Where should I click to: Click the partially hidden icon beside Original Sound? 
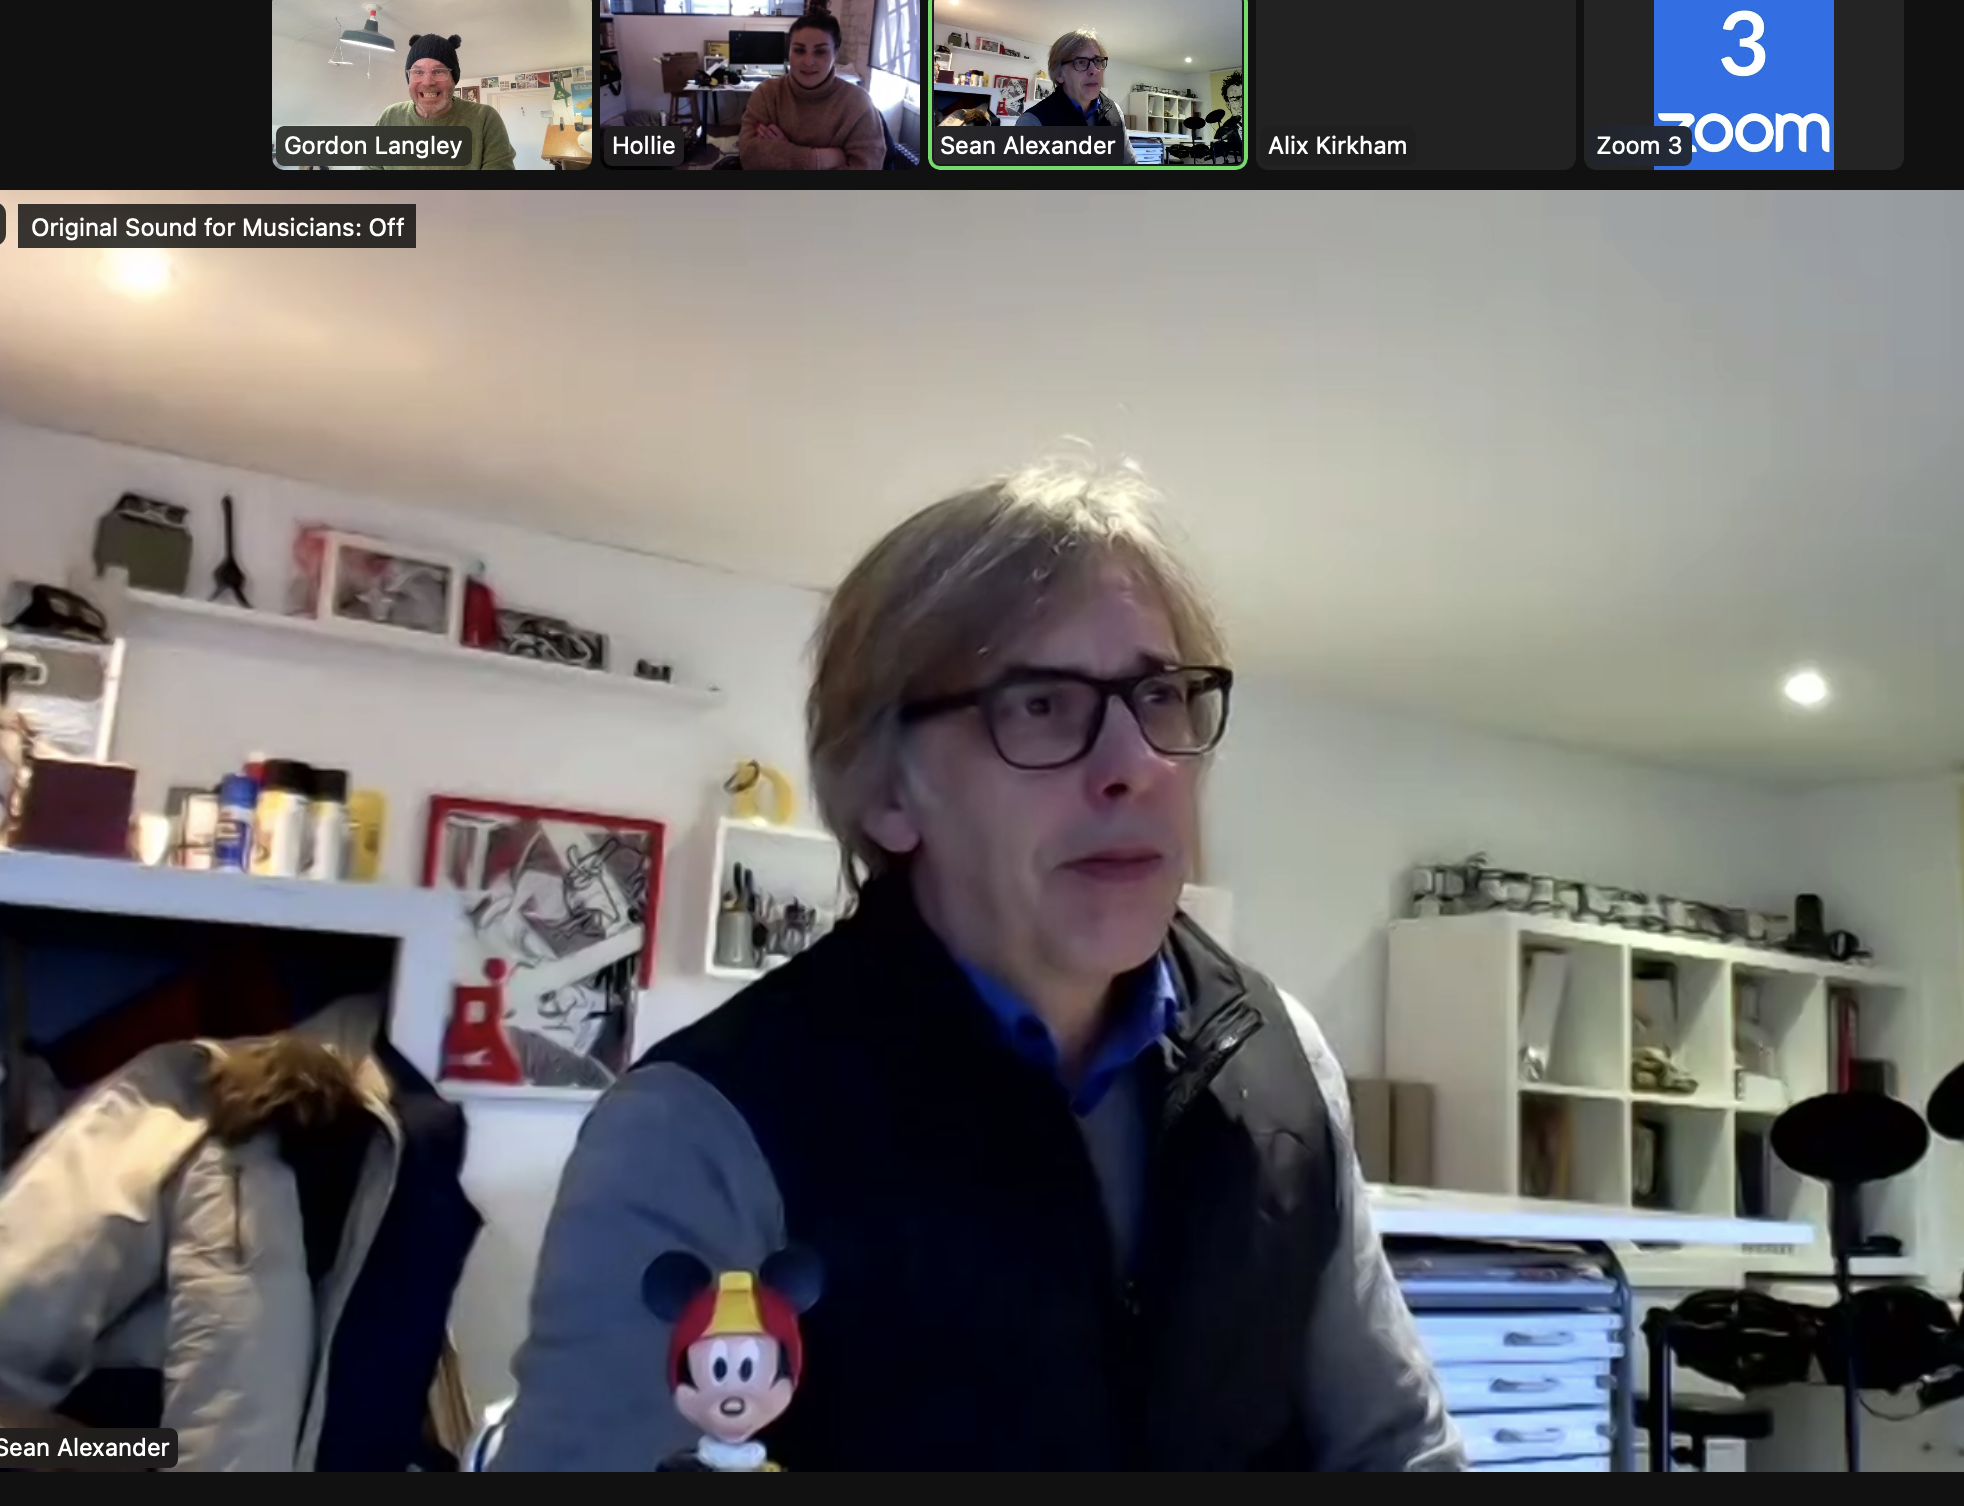coord(3,225)
